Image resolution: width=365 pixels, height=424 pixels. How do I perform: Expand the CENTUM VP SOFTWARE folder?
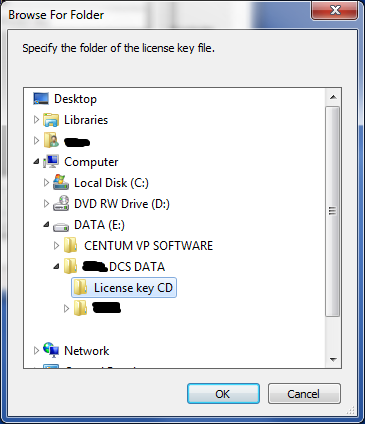point(56,246)
